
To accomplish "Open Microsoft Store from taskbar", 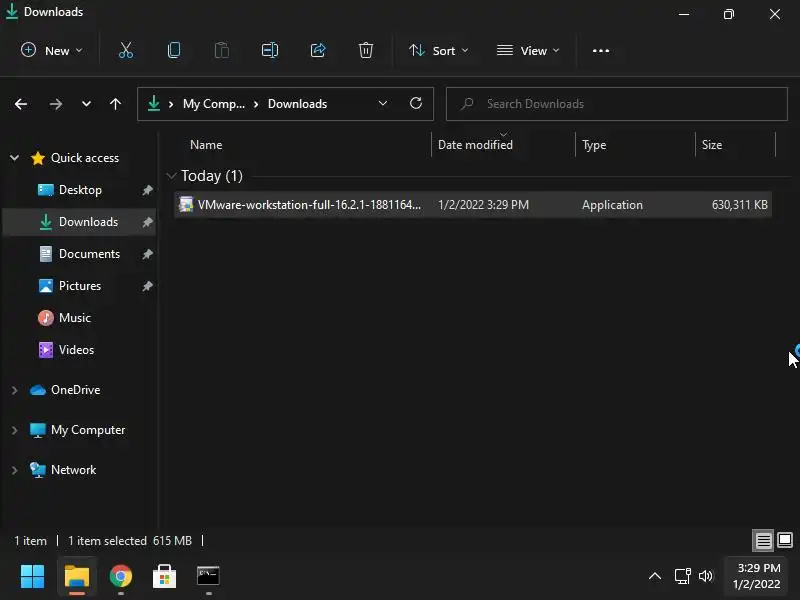I will tap(164, 577).
